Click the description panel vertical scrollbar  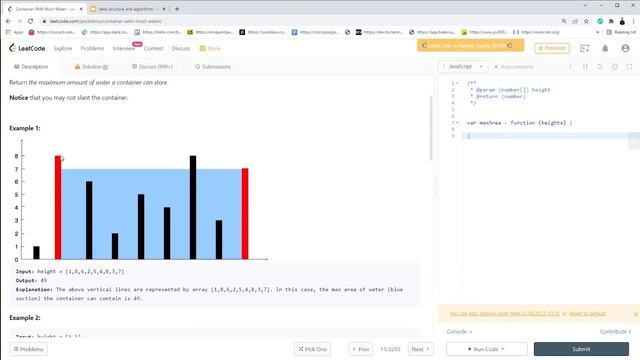(x=431, y=128)
